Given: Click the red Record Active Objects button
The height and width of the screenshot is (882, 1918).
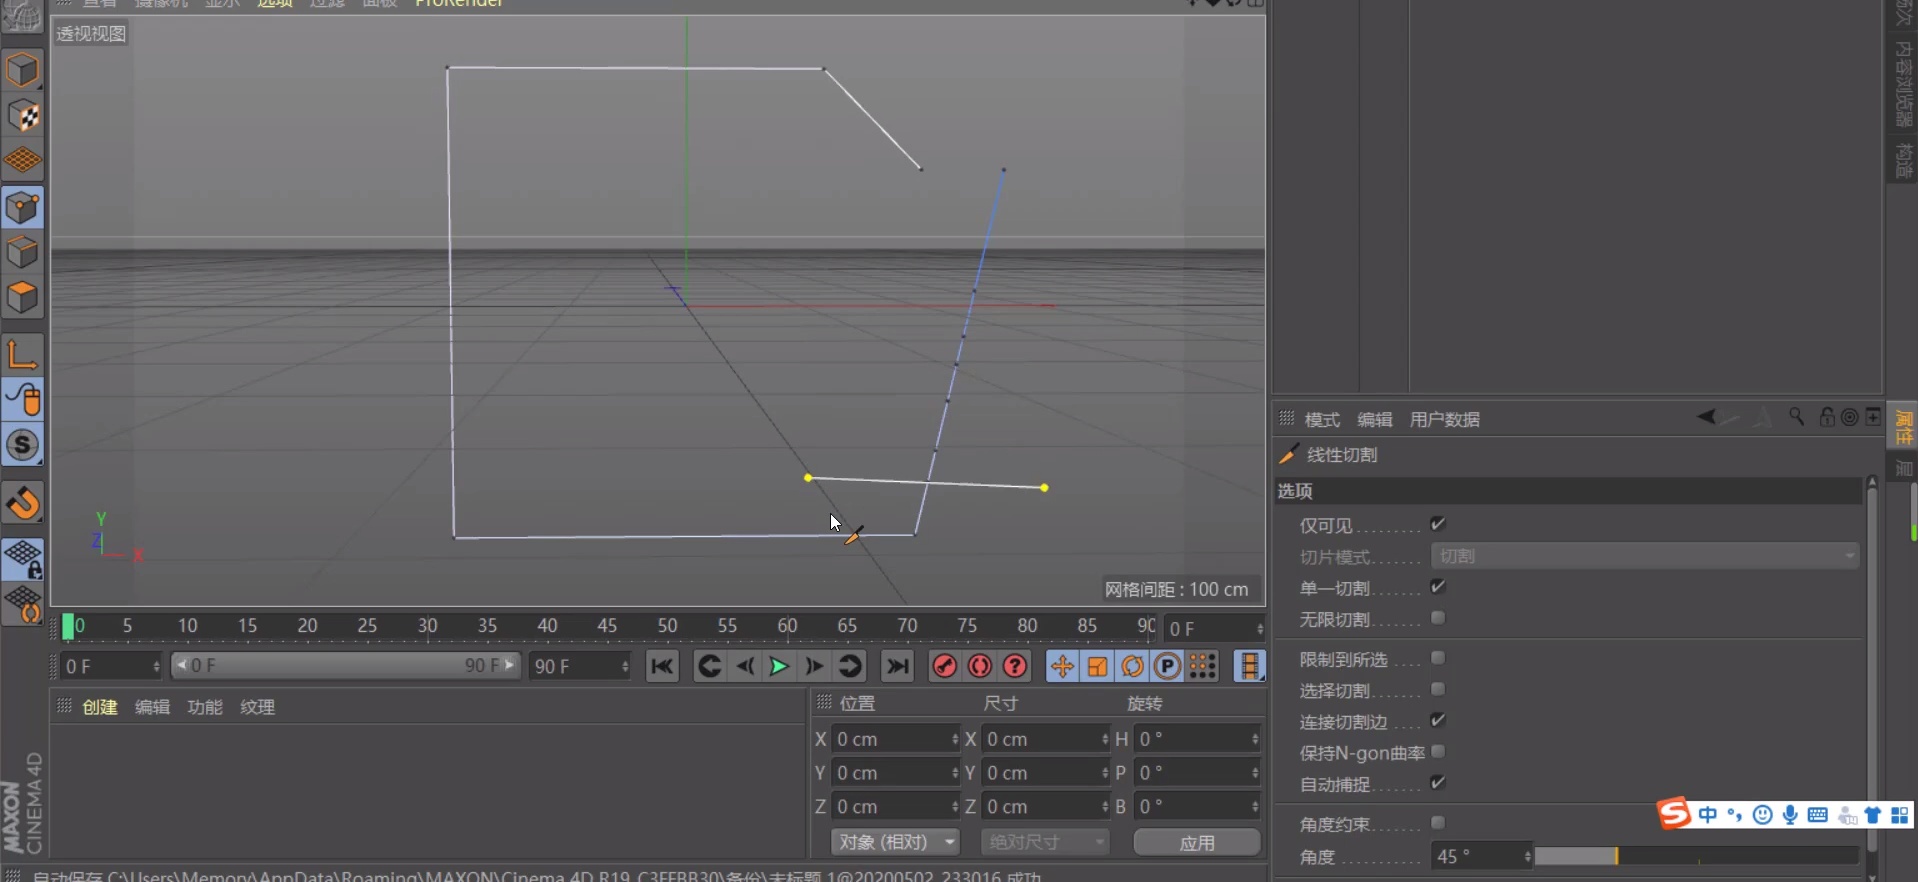Looking at the screenshot, I should (x=944, y=666).
